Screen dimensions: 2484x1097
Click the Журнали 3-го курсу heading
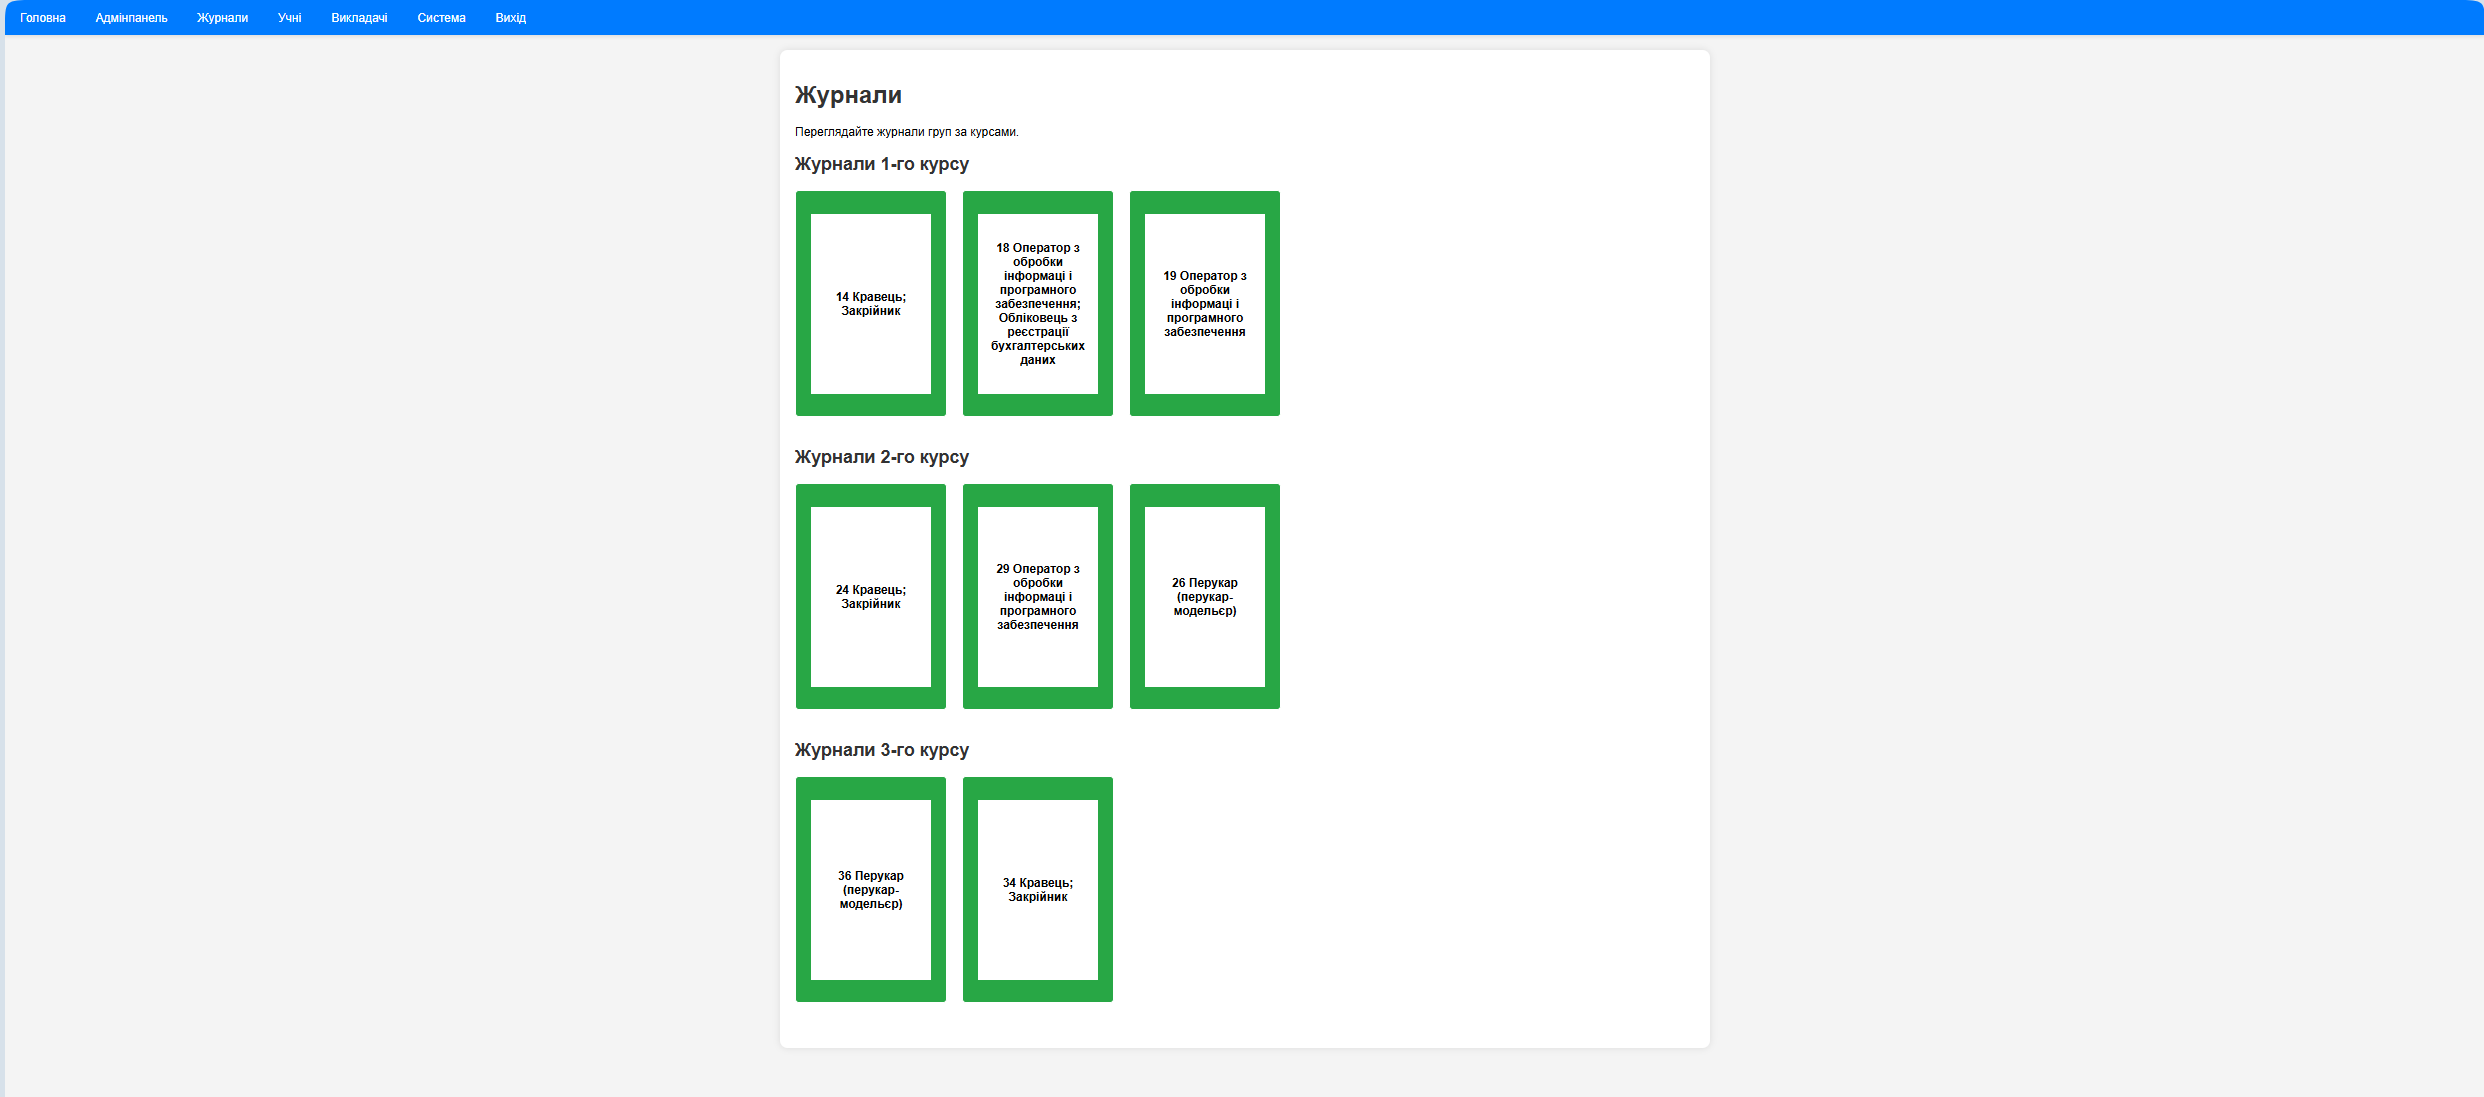[881, 750]
